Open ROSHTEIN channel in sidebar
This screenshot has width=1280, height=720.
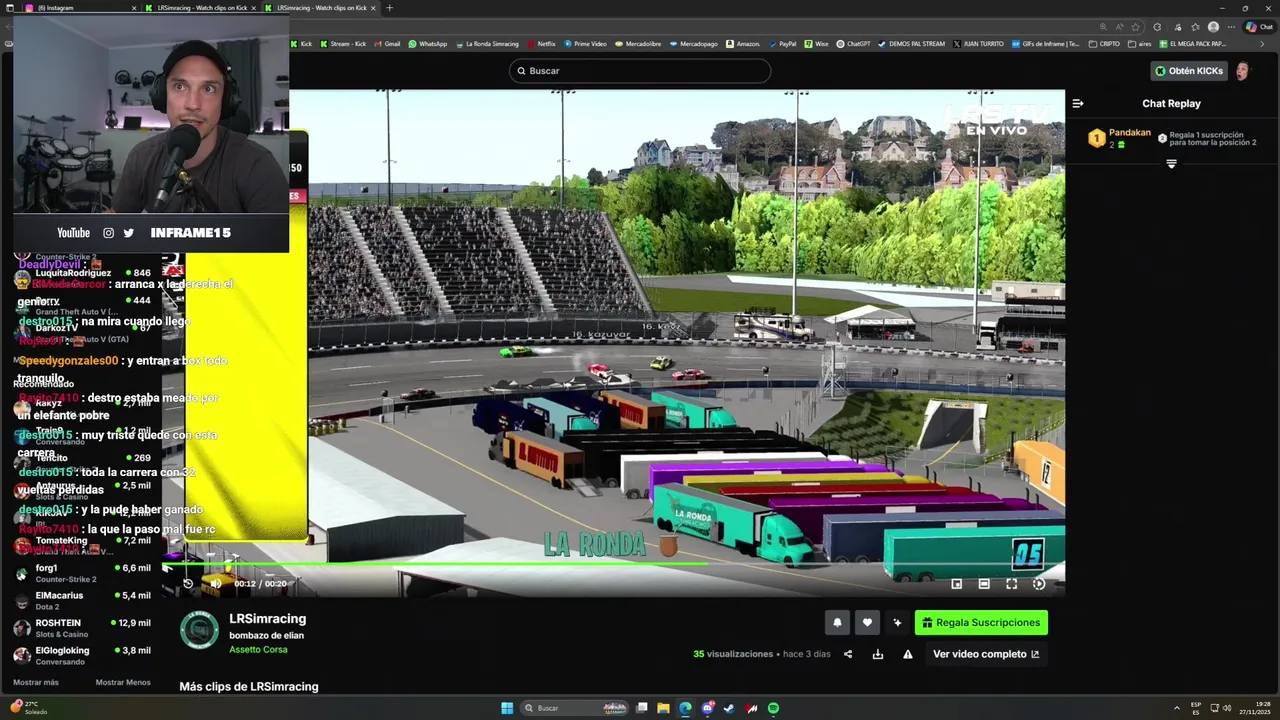(x=82, y=628)
